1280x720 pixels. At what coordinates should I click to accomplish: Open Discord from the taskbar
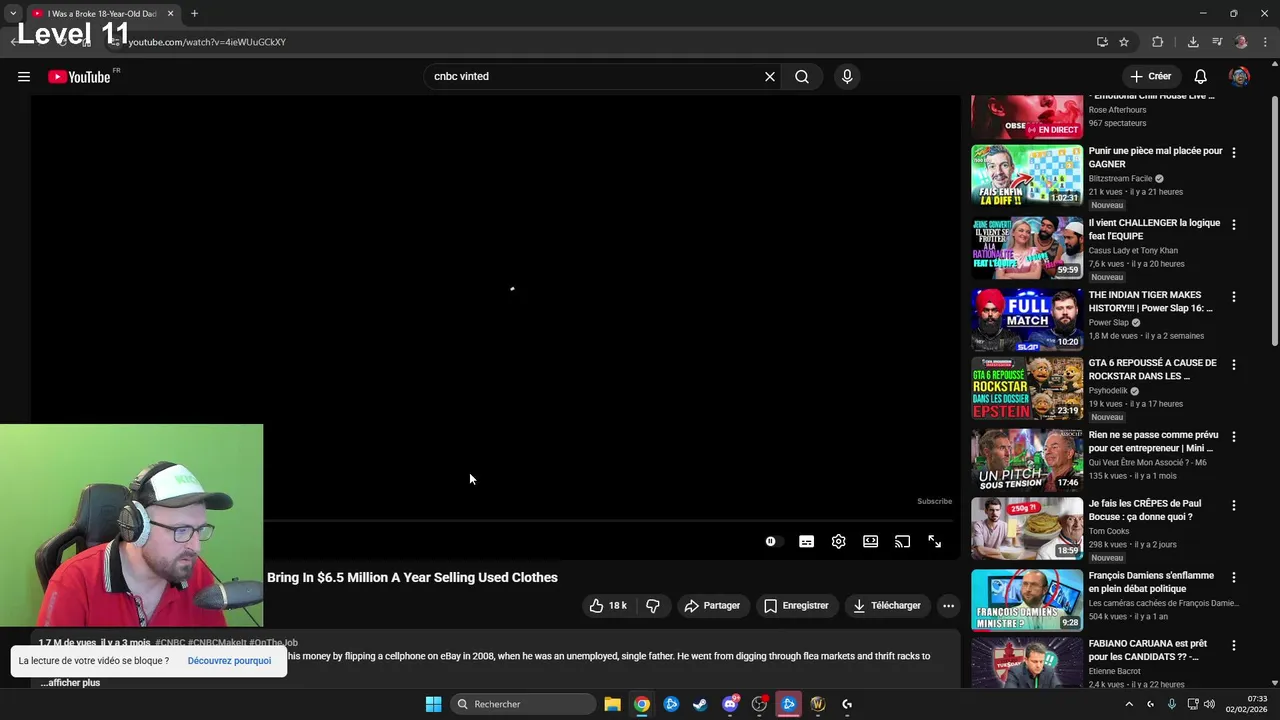(730, 704)
